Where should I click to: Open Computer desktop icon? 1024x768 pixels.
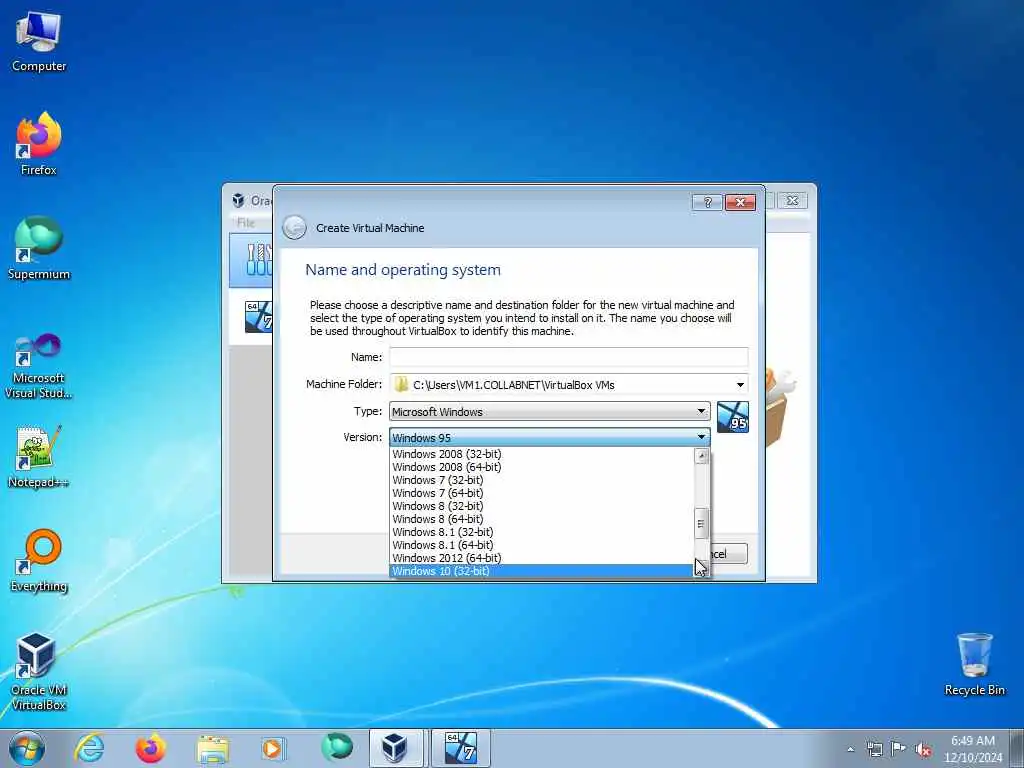[39, 42]
